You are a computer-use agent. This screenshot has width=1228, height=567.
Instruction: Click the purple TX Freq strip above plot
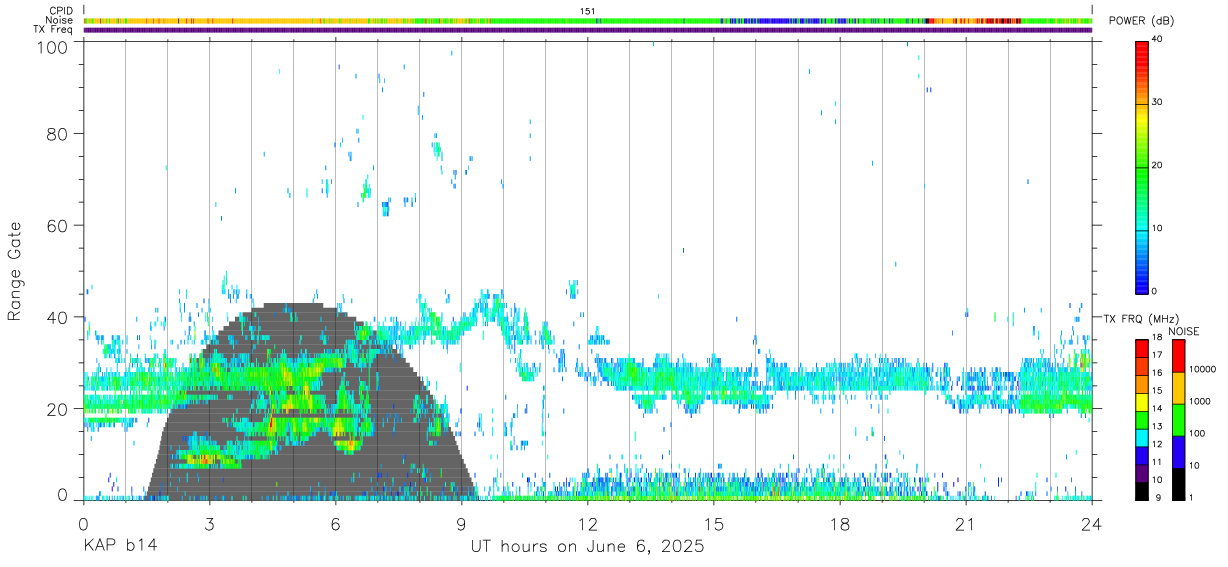click(x=587, y=30)
